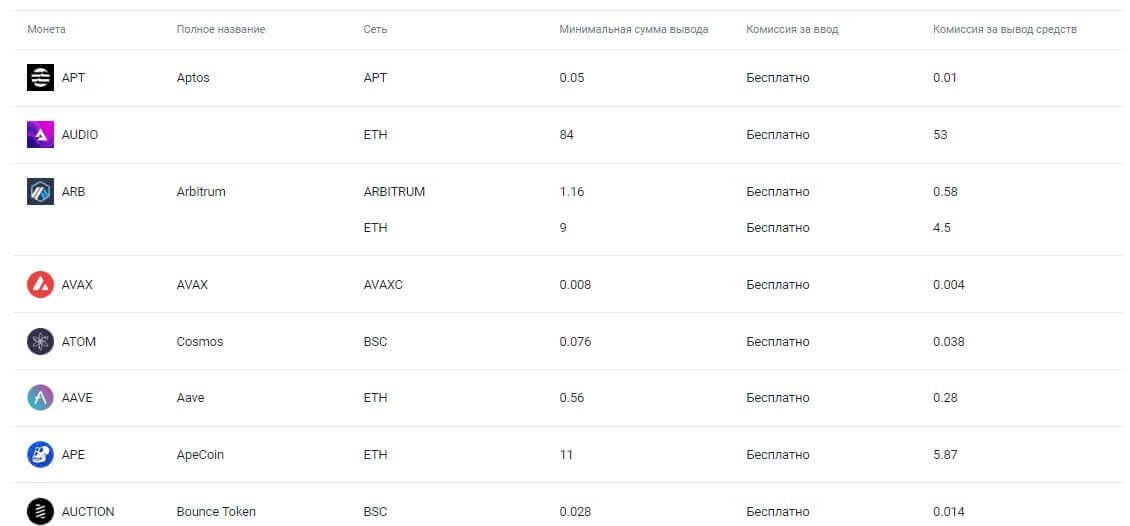Click the blue APE coin icon
Image resolution: width=1130 pixels, height=526 pixels.
click(x=40, y=454)
